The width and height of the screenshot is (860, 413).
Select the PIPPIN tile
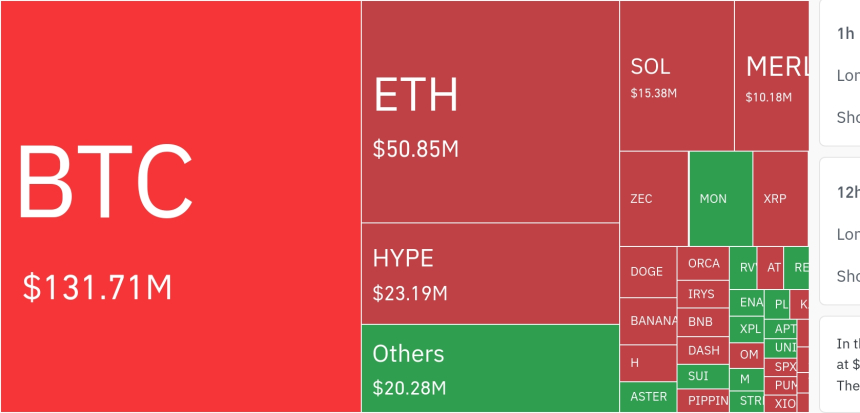click(x=703, y=401)
